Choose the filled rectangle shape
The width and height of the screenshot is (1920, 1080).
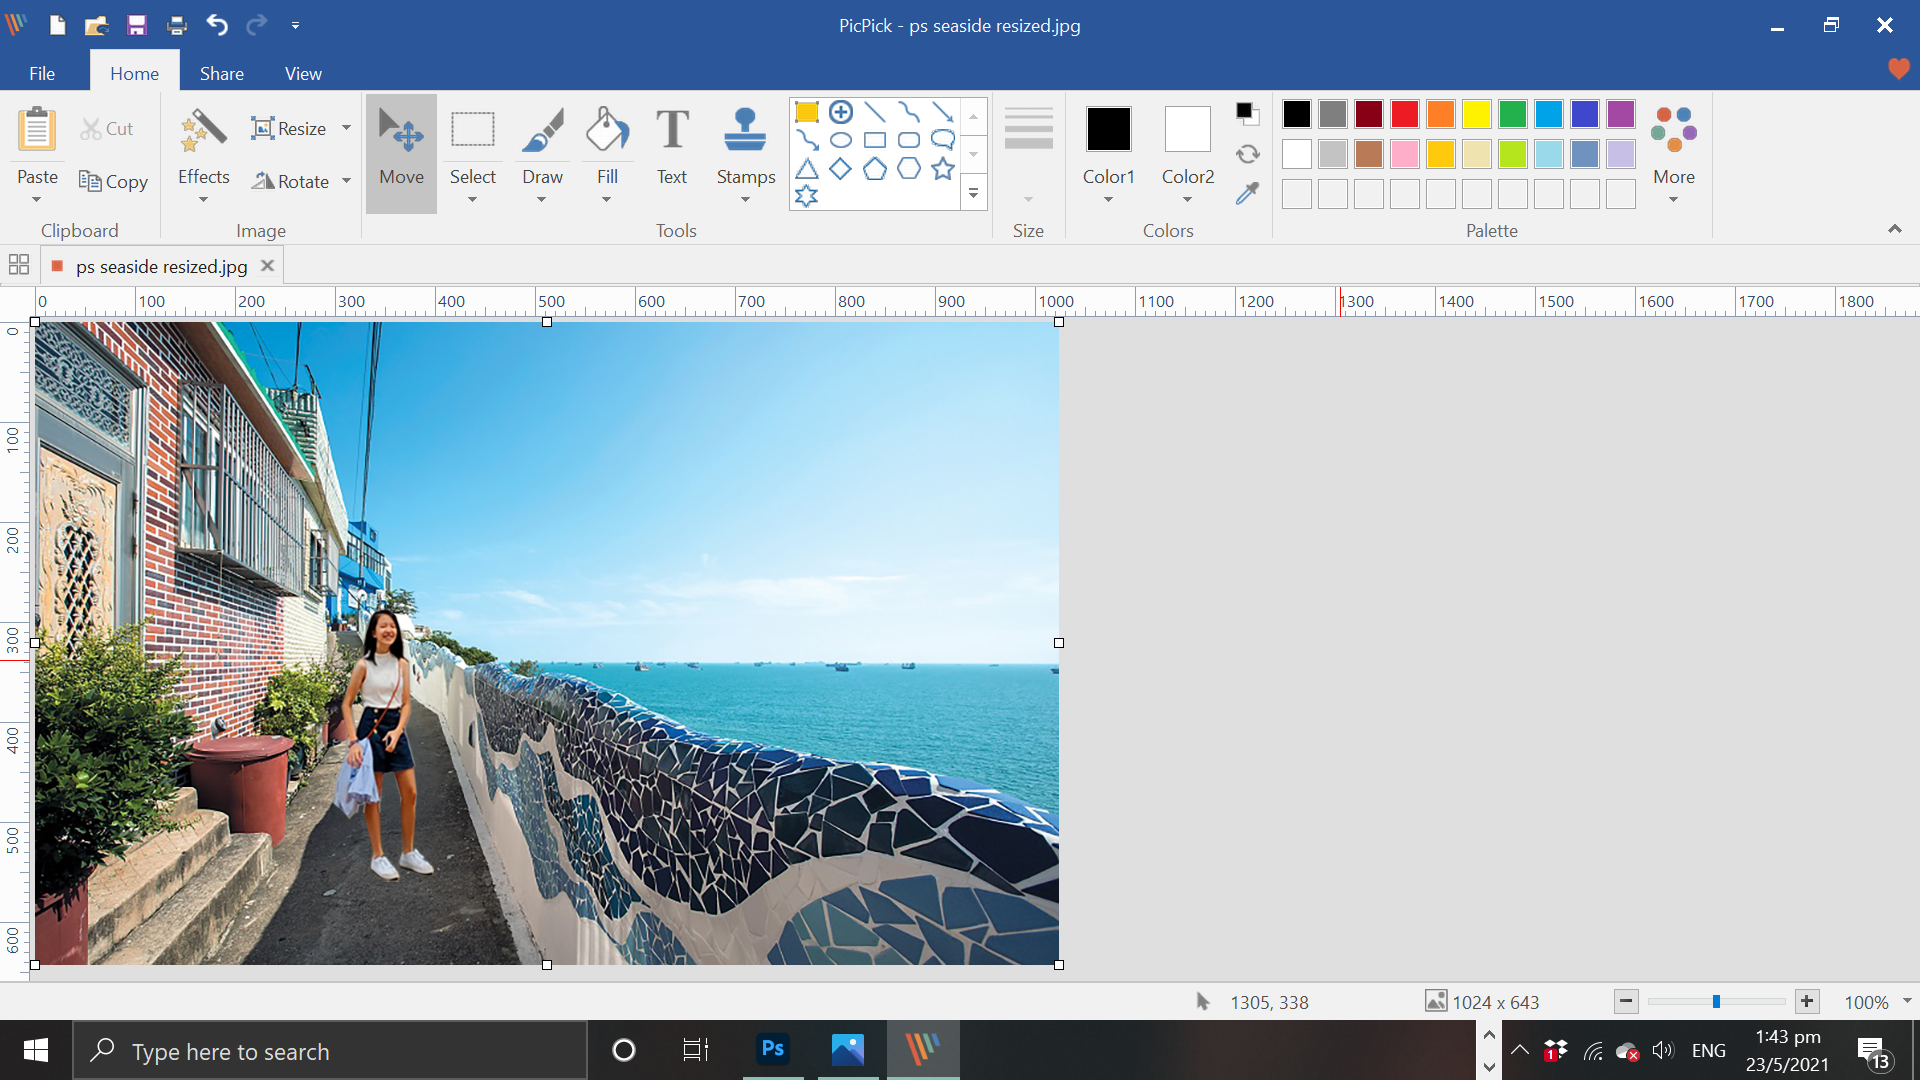[807, 112]
